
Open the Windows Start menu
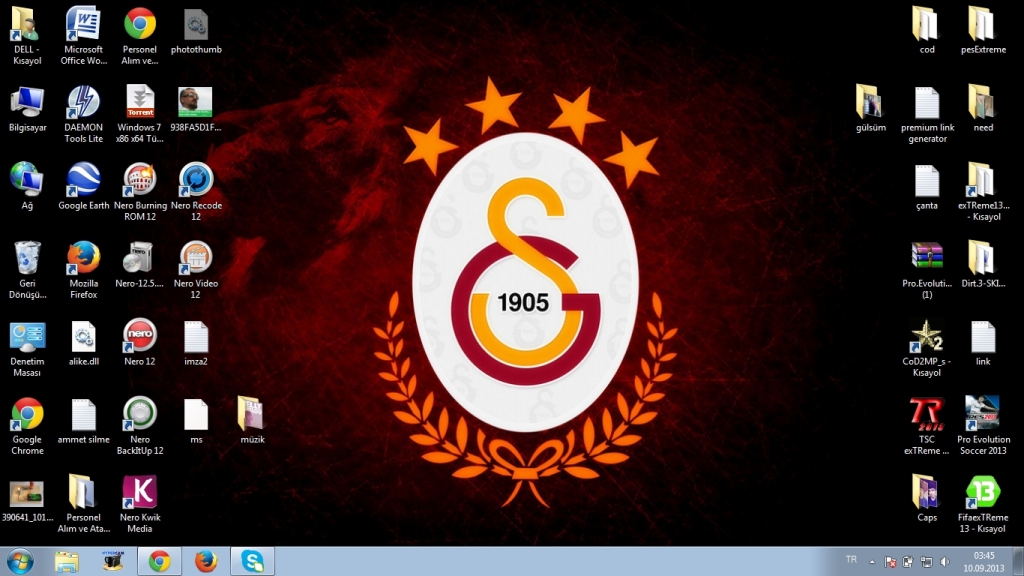click(20, 562)
